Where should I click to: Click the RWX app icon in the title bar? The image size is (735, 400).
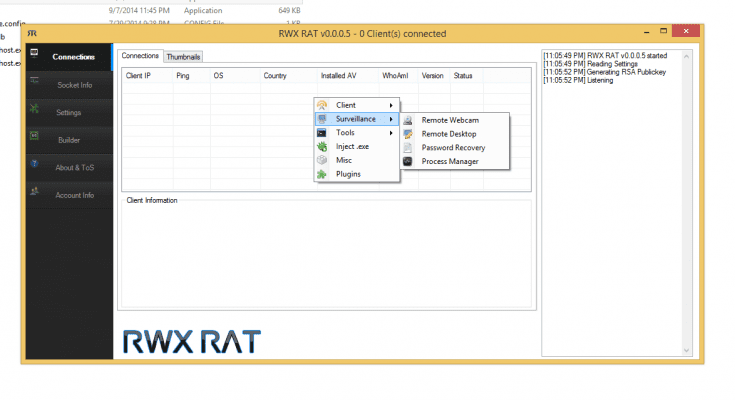coord(34,33)
